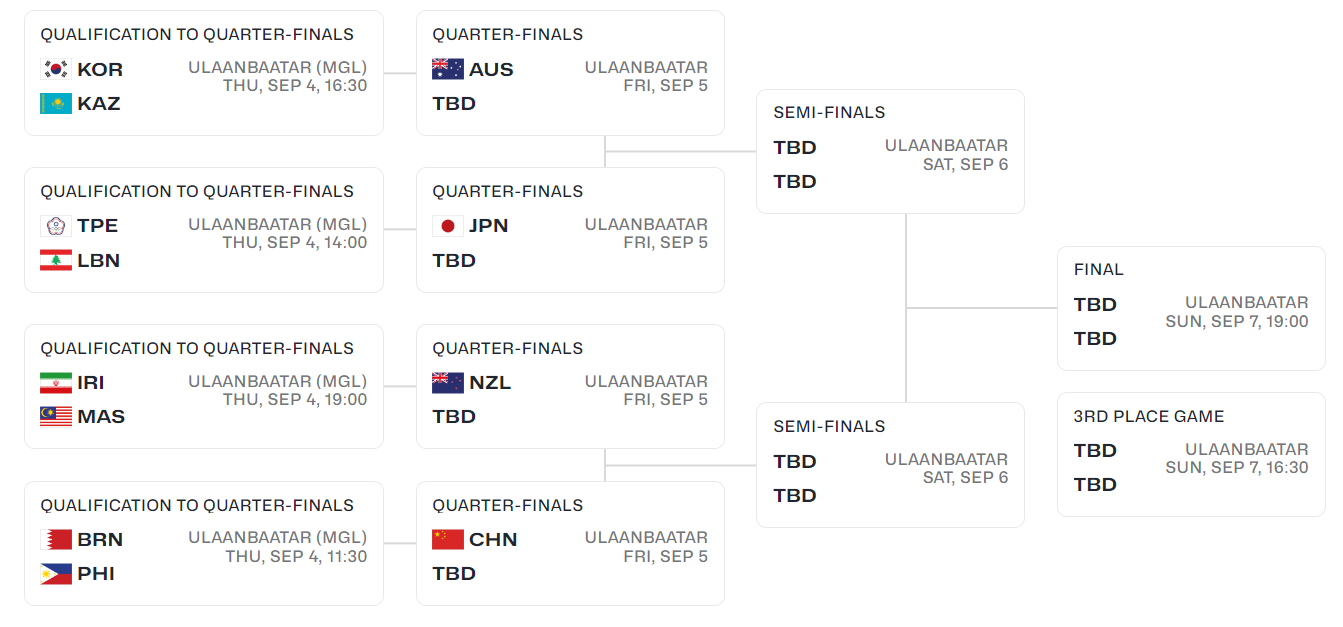This screenshot has height=627, width=1343.
Task: Click the Lebanon flag icon
Action: (55, 261)
